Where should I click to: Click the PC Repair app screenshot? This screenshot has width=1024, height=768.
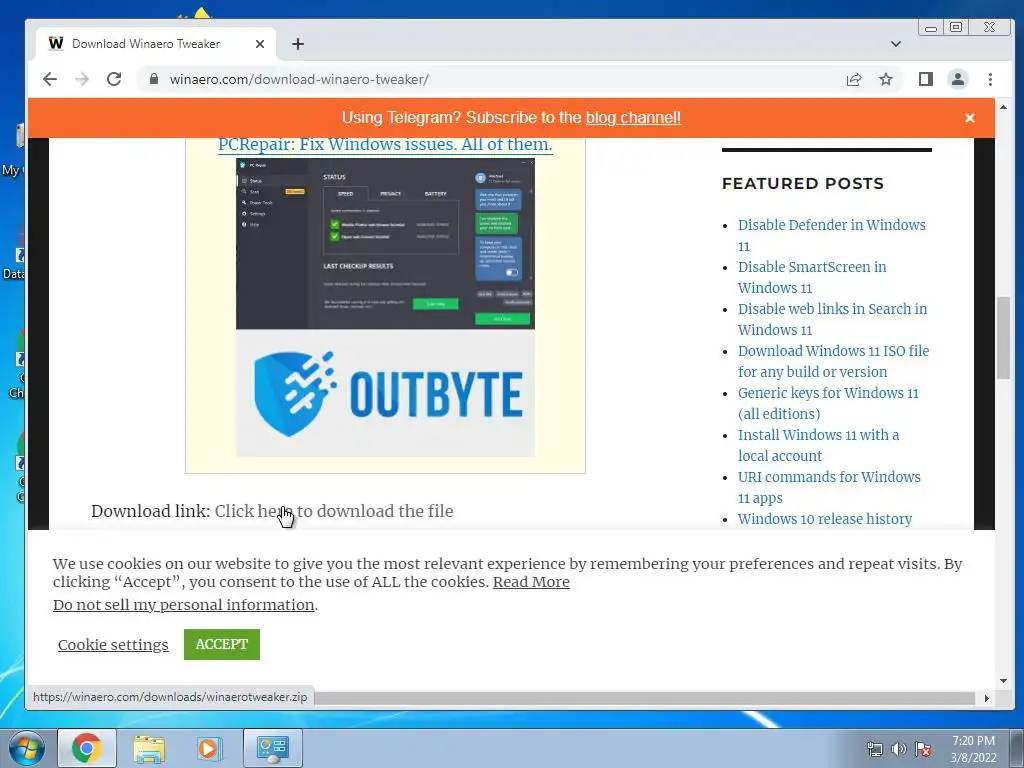[x=385, y=244]
